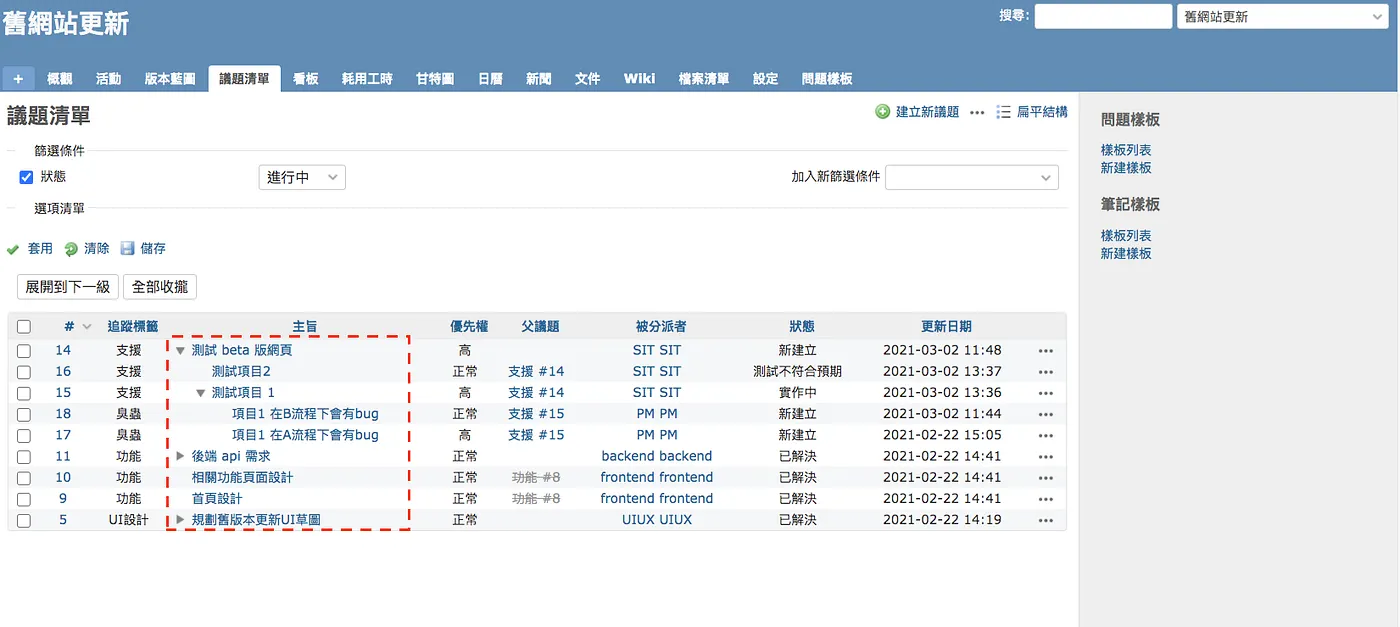Click assignee backend backend link

[657, 456]
